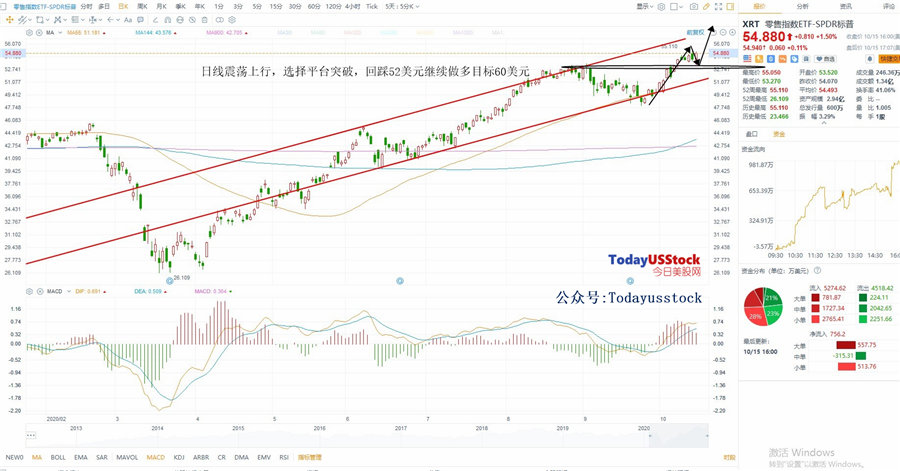The width and height of the screenshot is (900, 471).
Task: Select the angle line drawing tool
Action: pos(156,20)
